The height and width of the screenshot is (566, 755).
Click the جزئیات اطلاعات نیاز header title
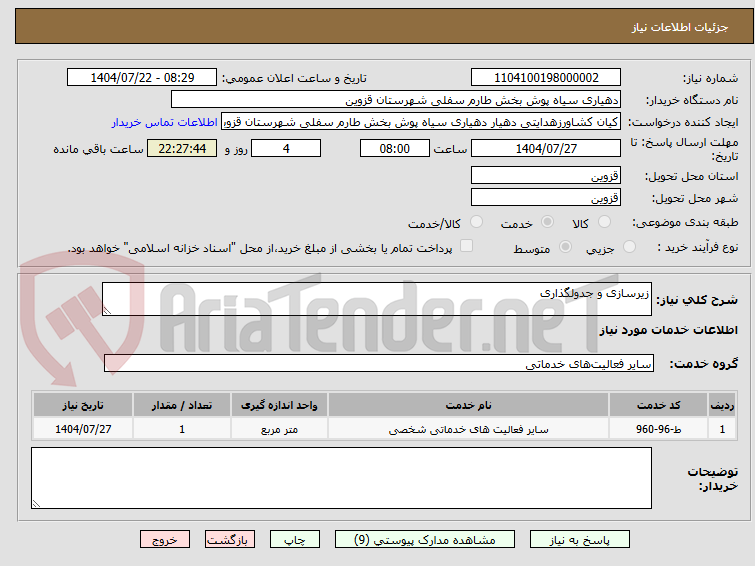click(x=680, y=27)
